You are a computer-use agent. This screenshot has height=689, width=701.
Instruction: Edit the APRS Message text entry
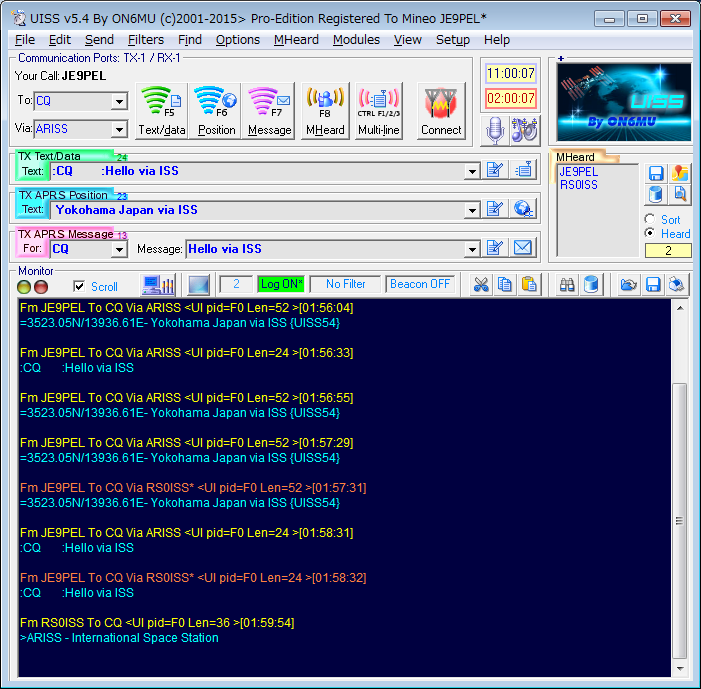495,248
